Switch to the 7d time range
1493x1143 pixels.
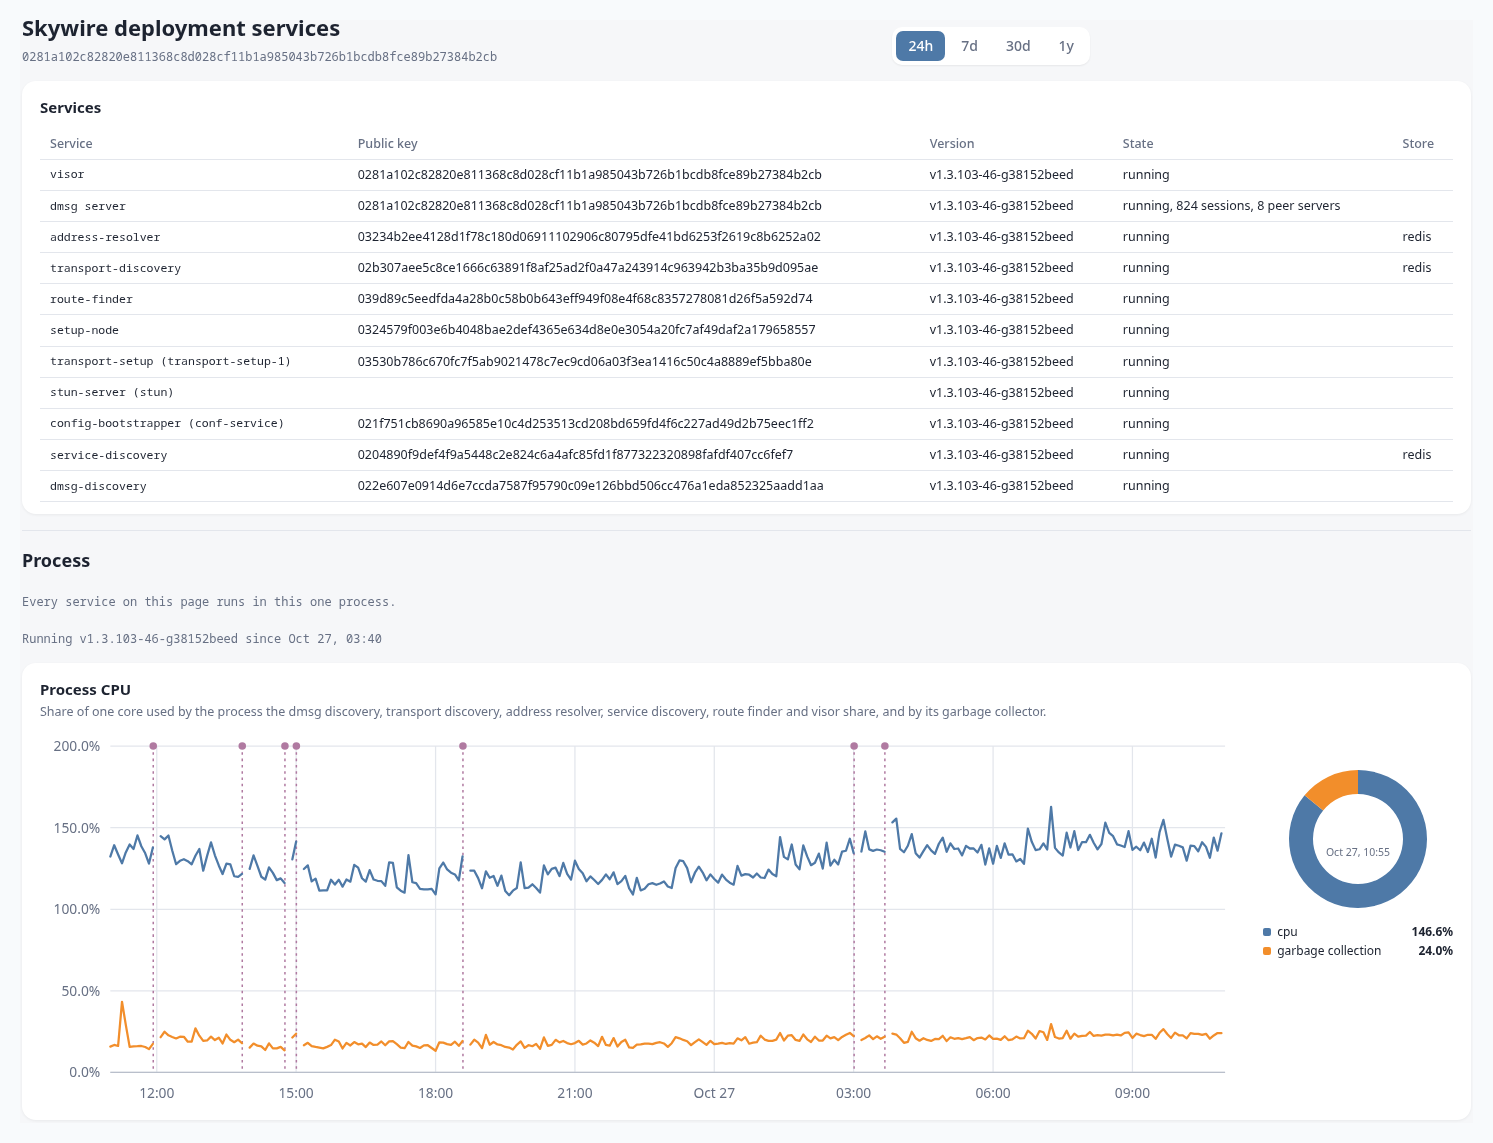point(969,46)
